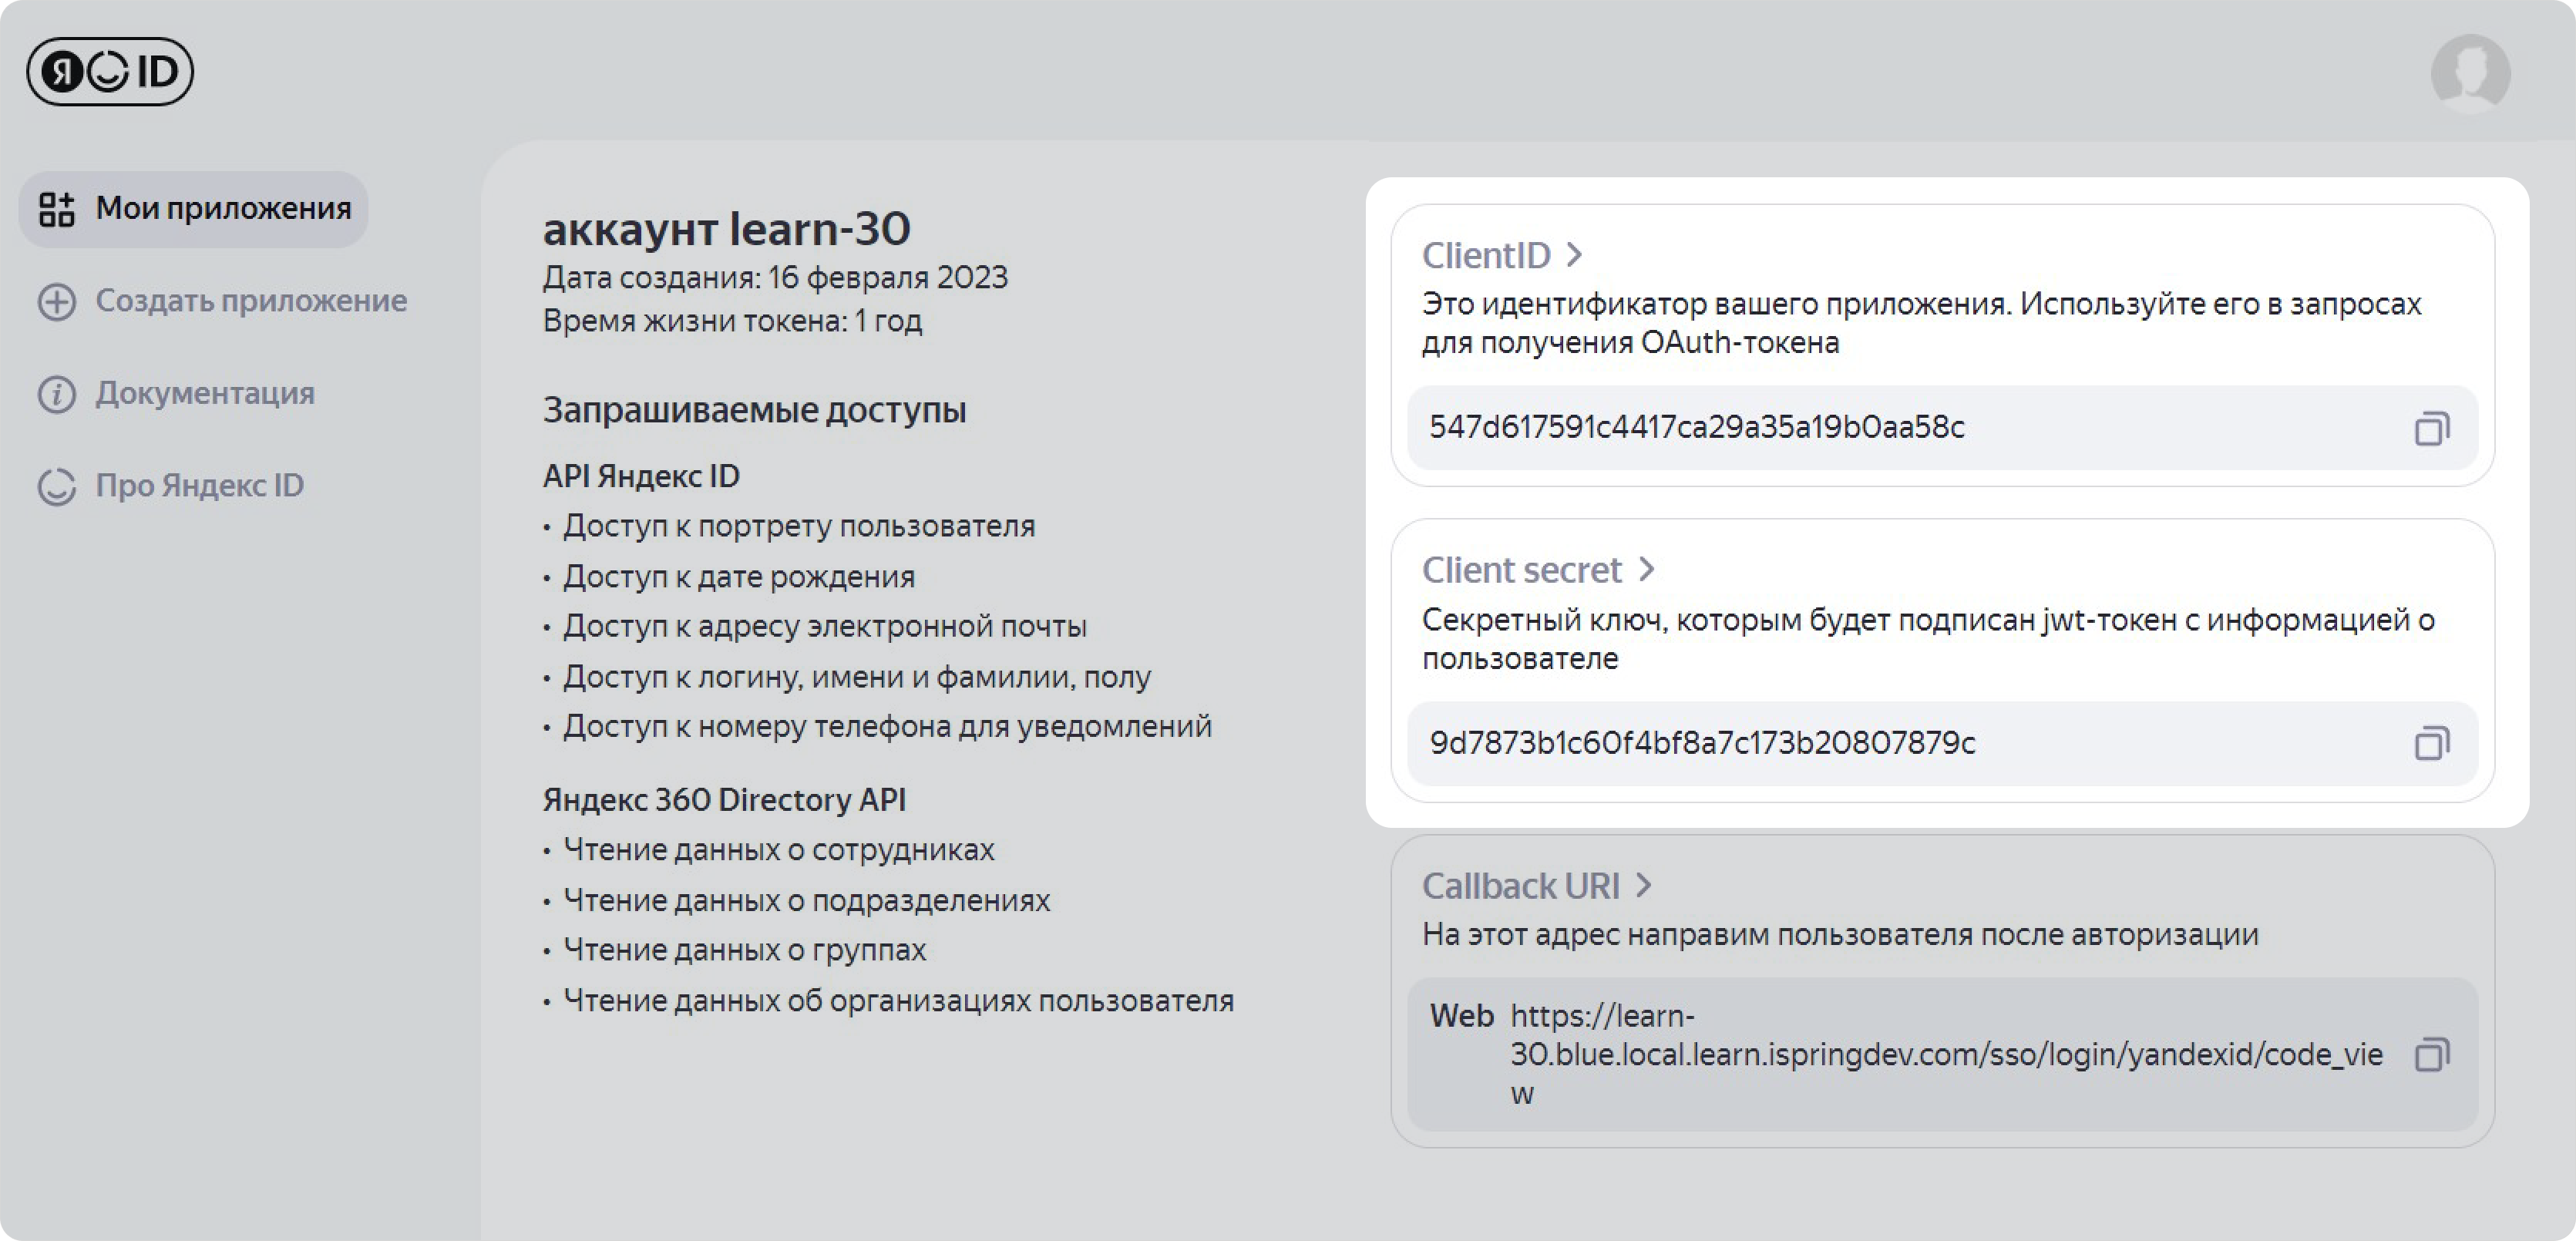Select Мои приложения in the sidebar

pos(194,209)
